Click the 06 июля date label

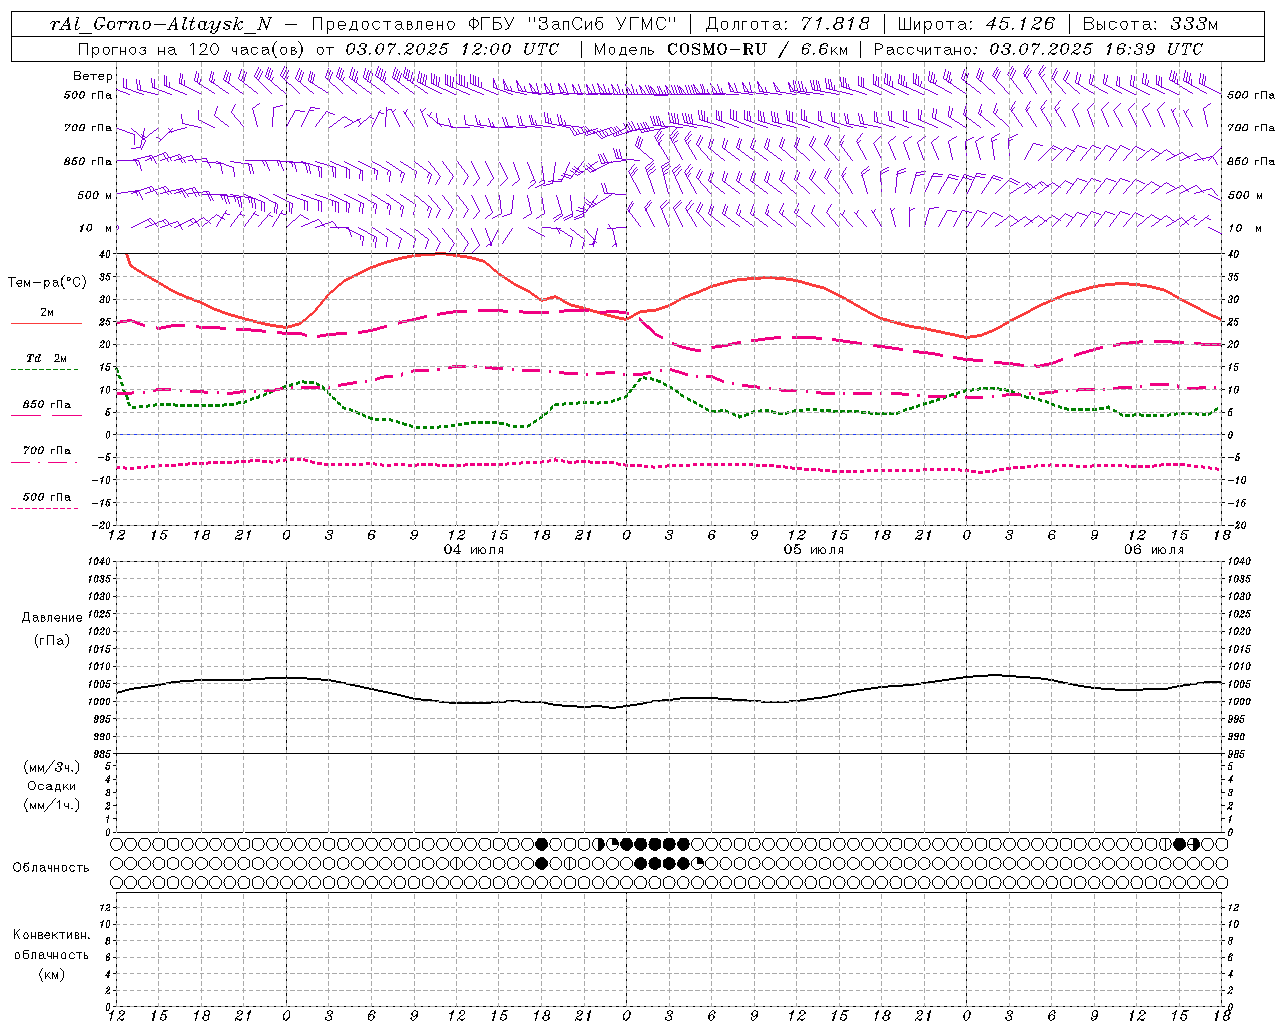pyautogui.click(x=1154, y=550)
